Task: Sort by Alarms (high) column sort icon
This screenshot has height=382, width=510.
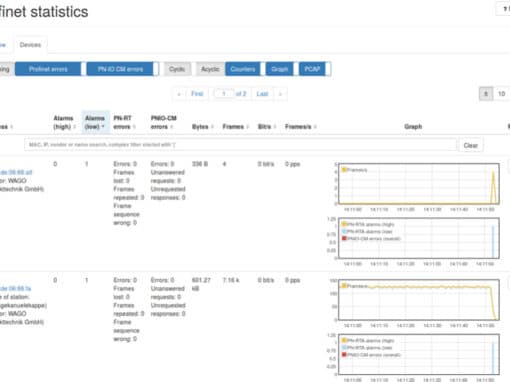Action: (74, 127)
